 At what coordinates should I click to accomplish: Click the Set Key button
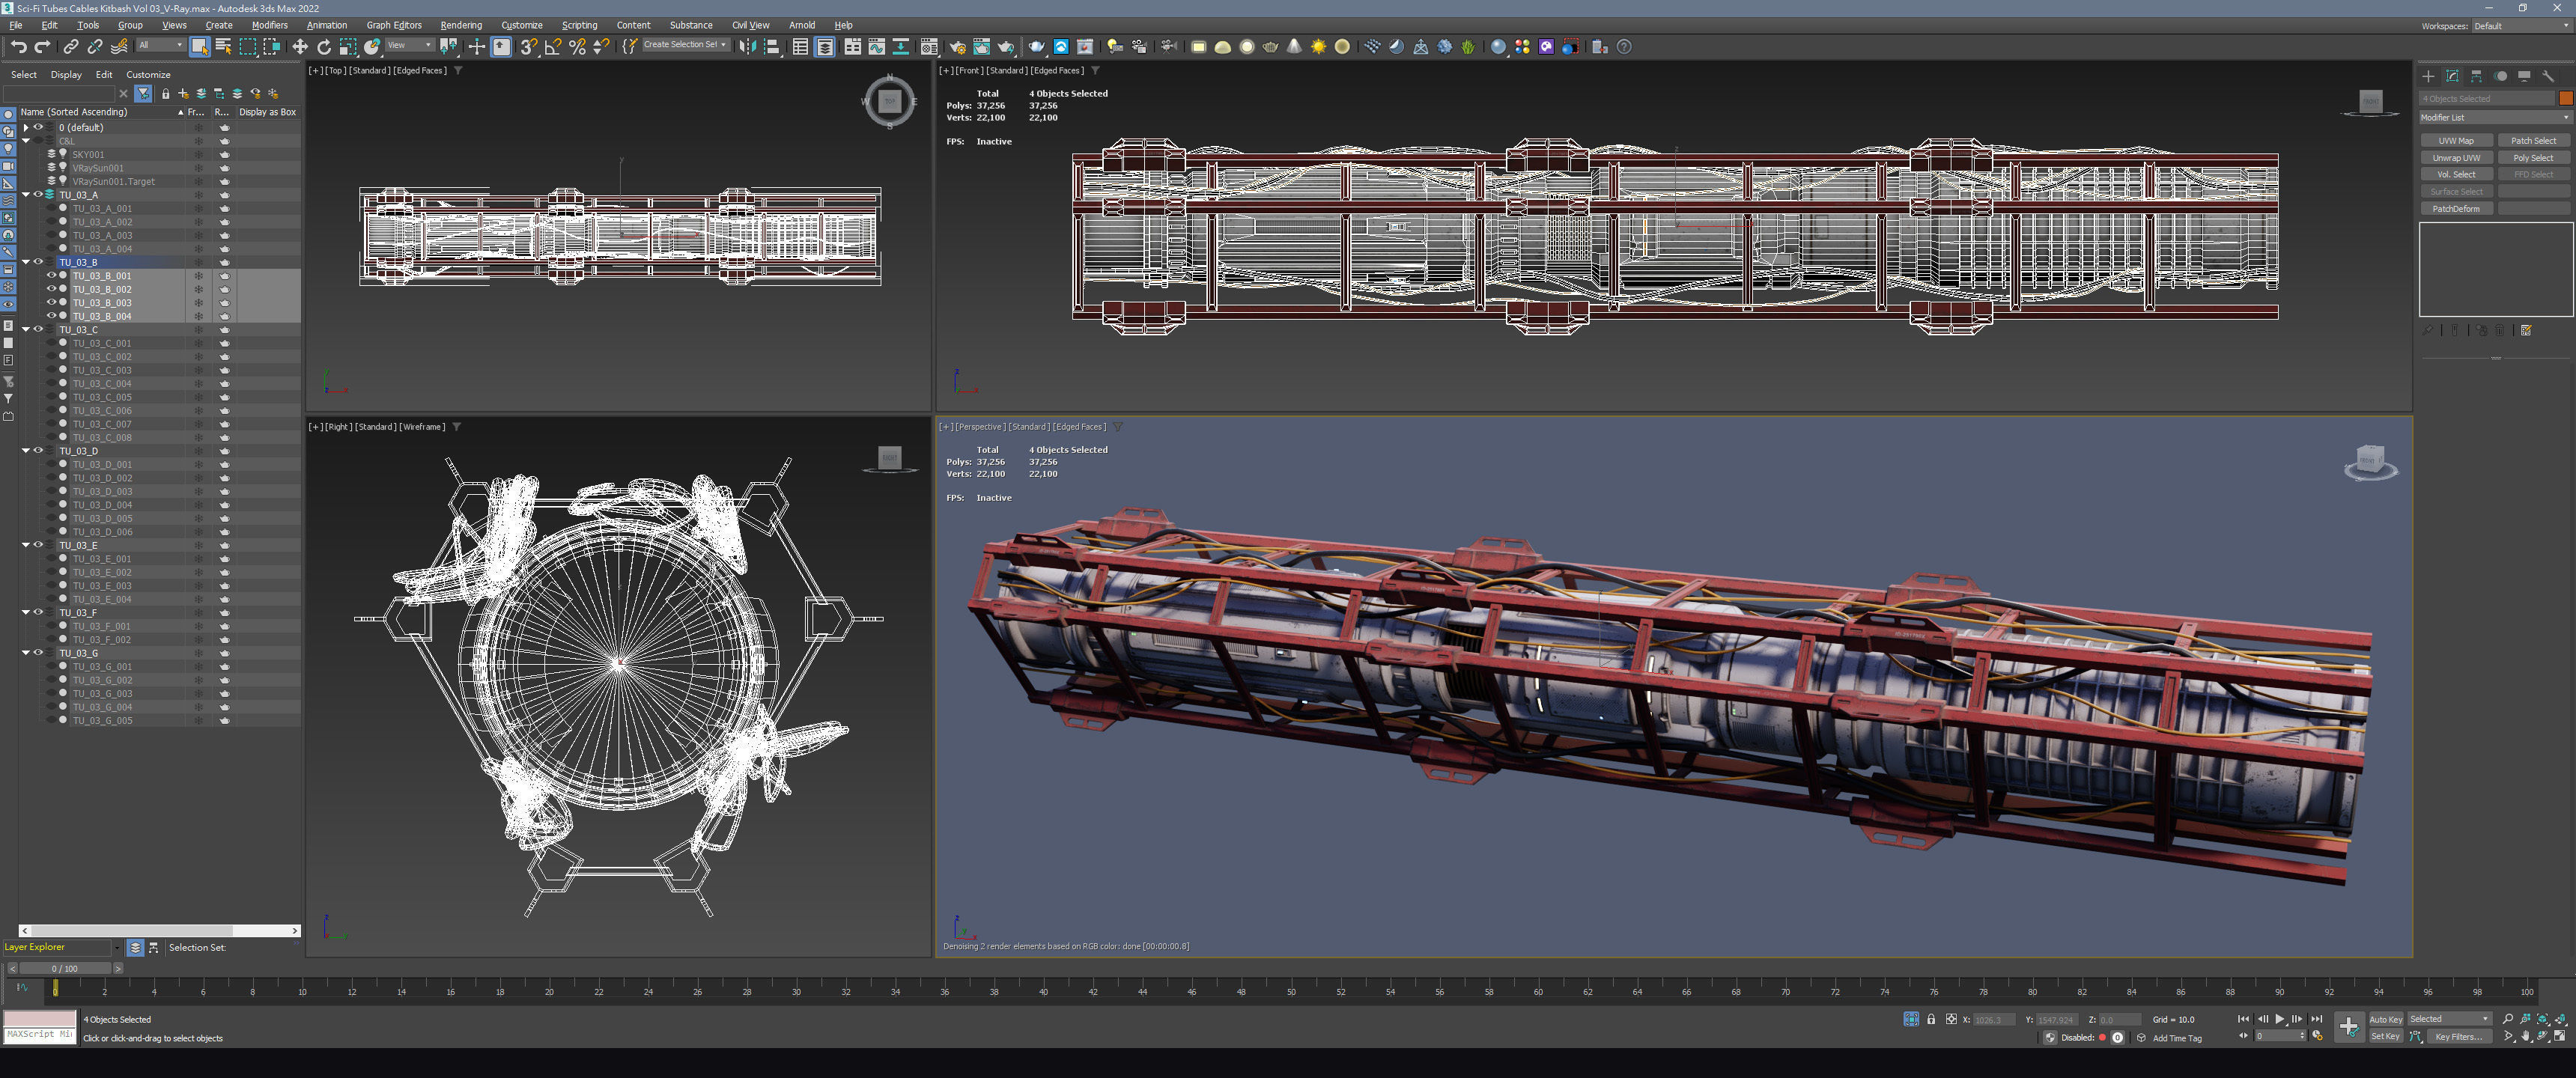click(2385, 1036)
